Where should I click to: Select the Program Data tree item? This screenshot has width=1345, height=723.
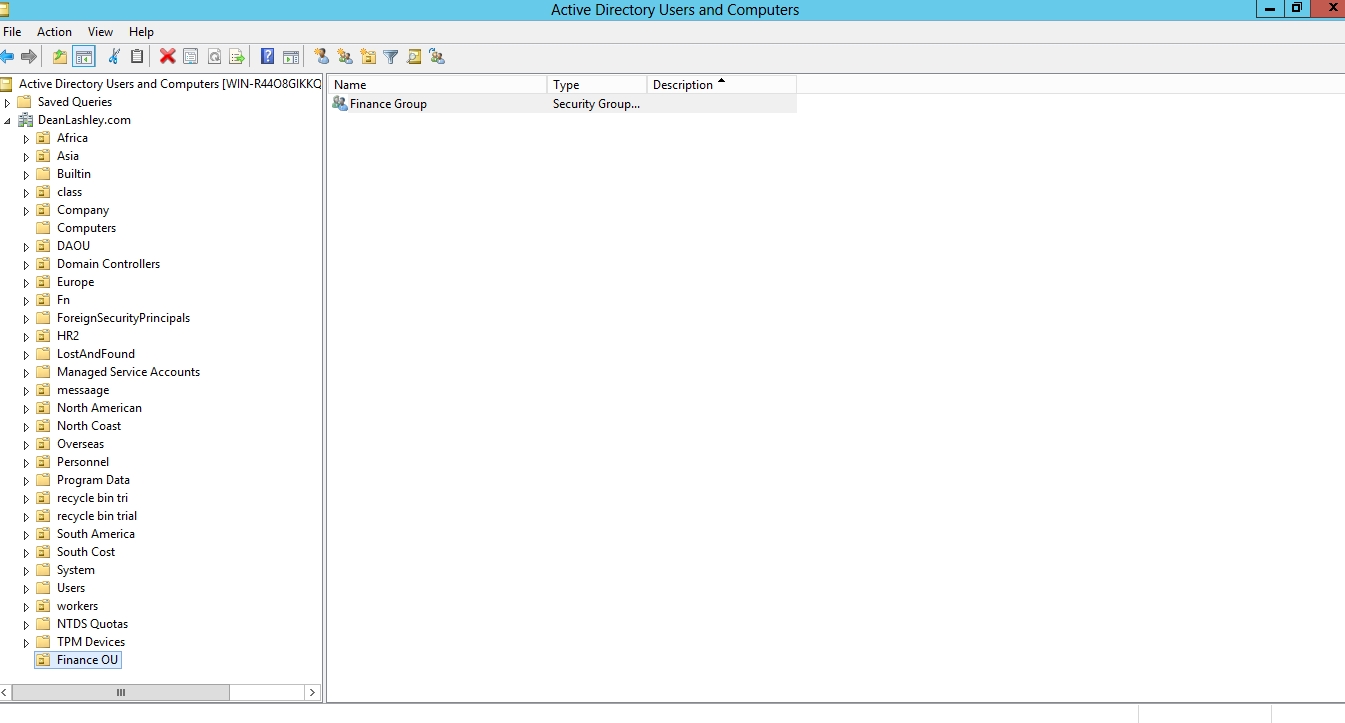coord(93,480)
